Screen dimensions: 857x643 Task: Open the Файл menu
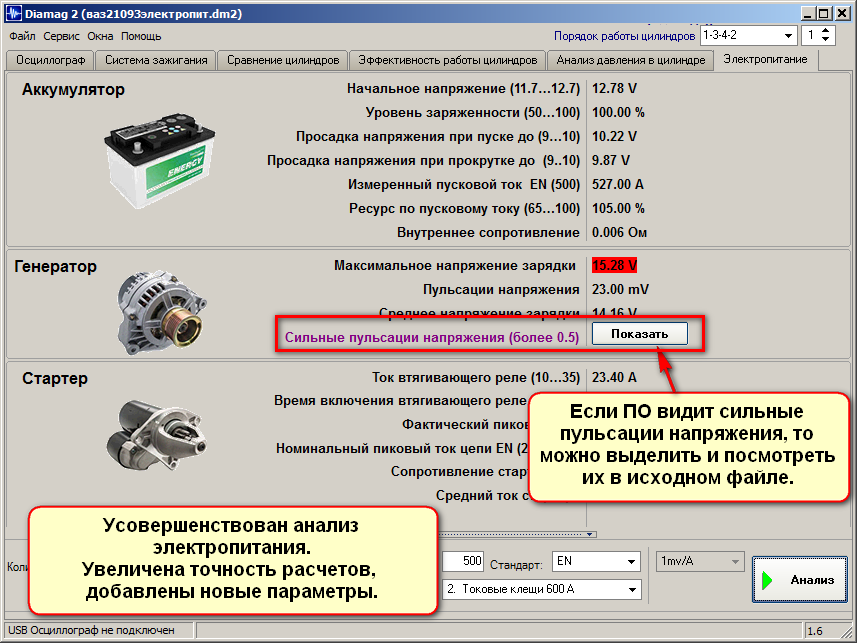pos(22,37)
